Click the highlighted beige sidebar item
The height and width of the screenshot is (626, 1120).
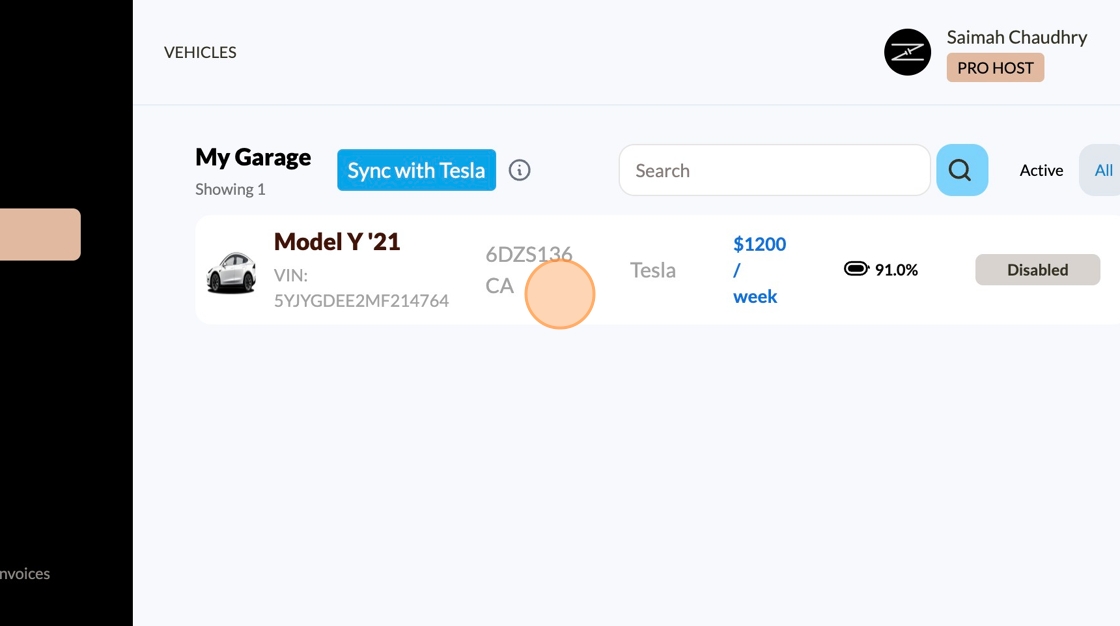point(40,234)
